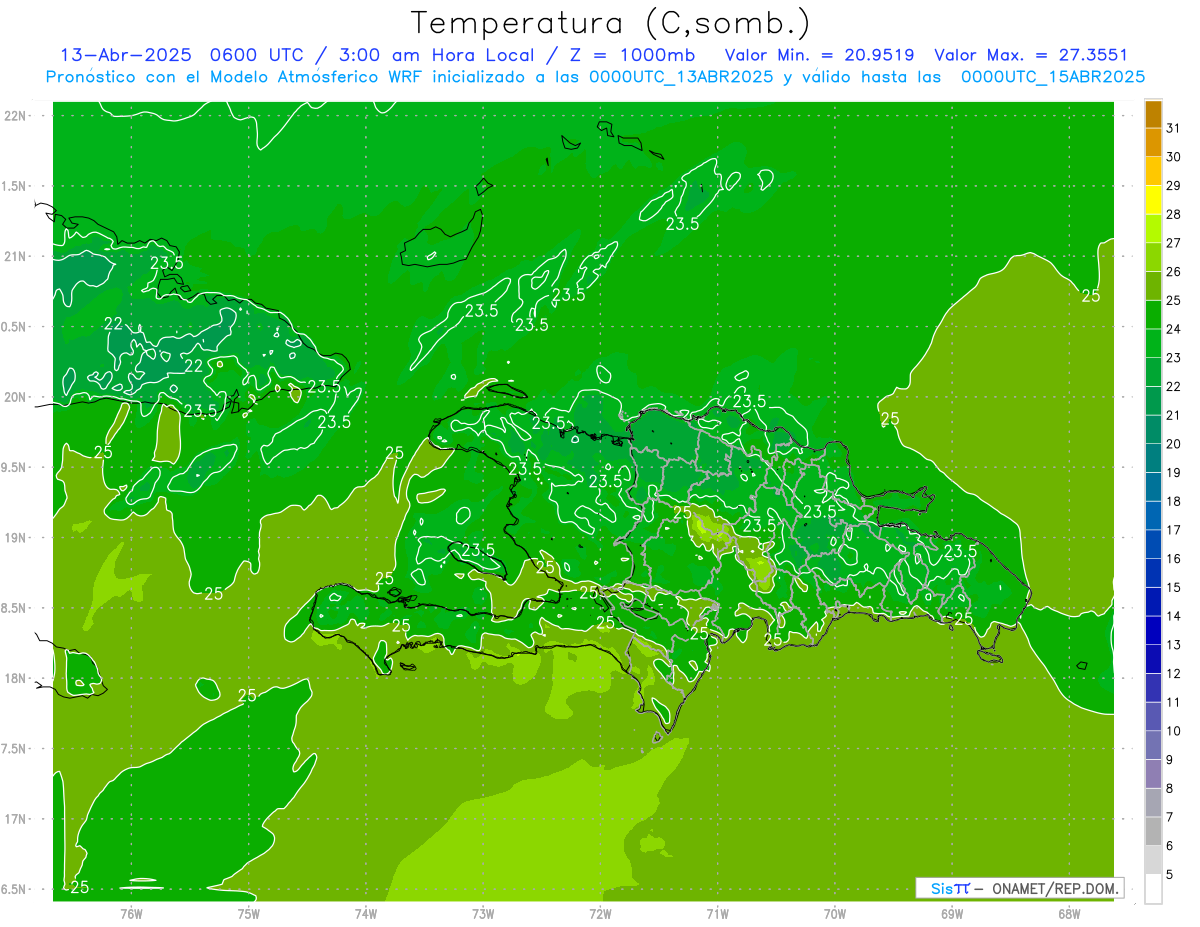Click the "0000UTC_15ABR2025" valid-until time
The height and width of the screenshot is (927, 1200).
(x=1053, y=77)
